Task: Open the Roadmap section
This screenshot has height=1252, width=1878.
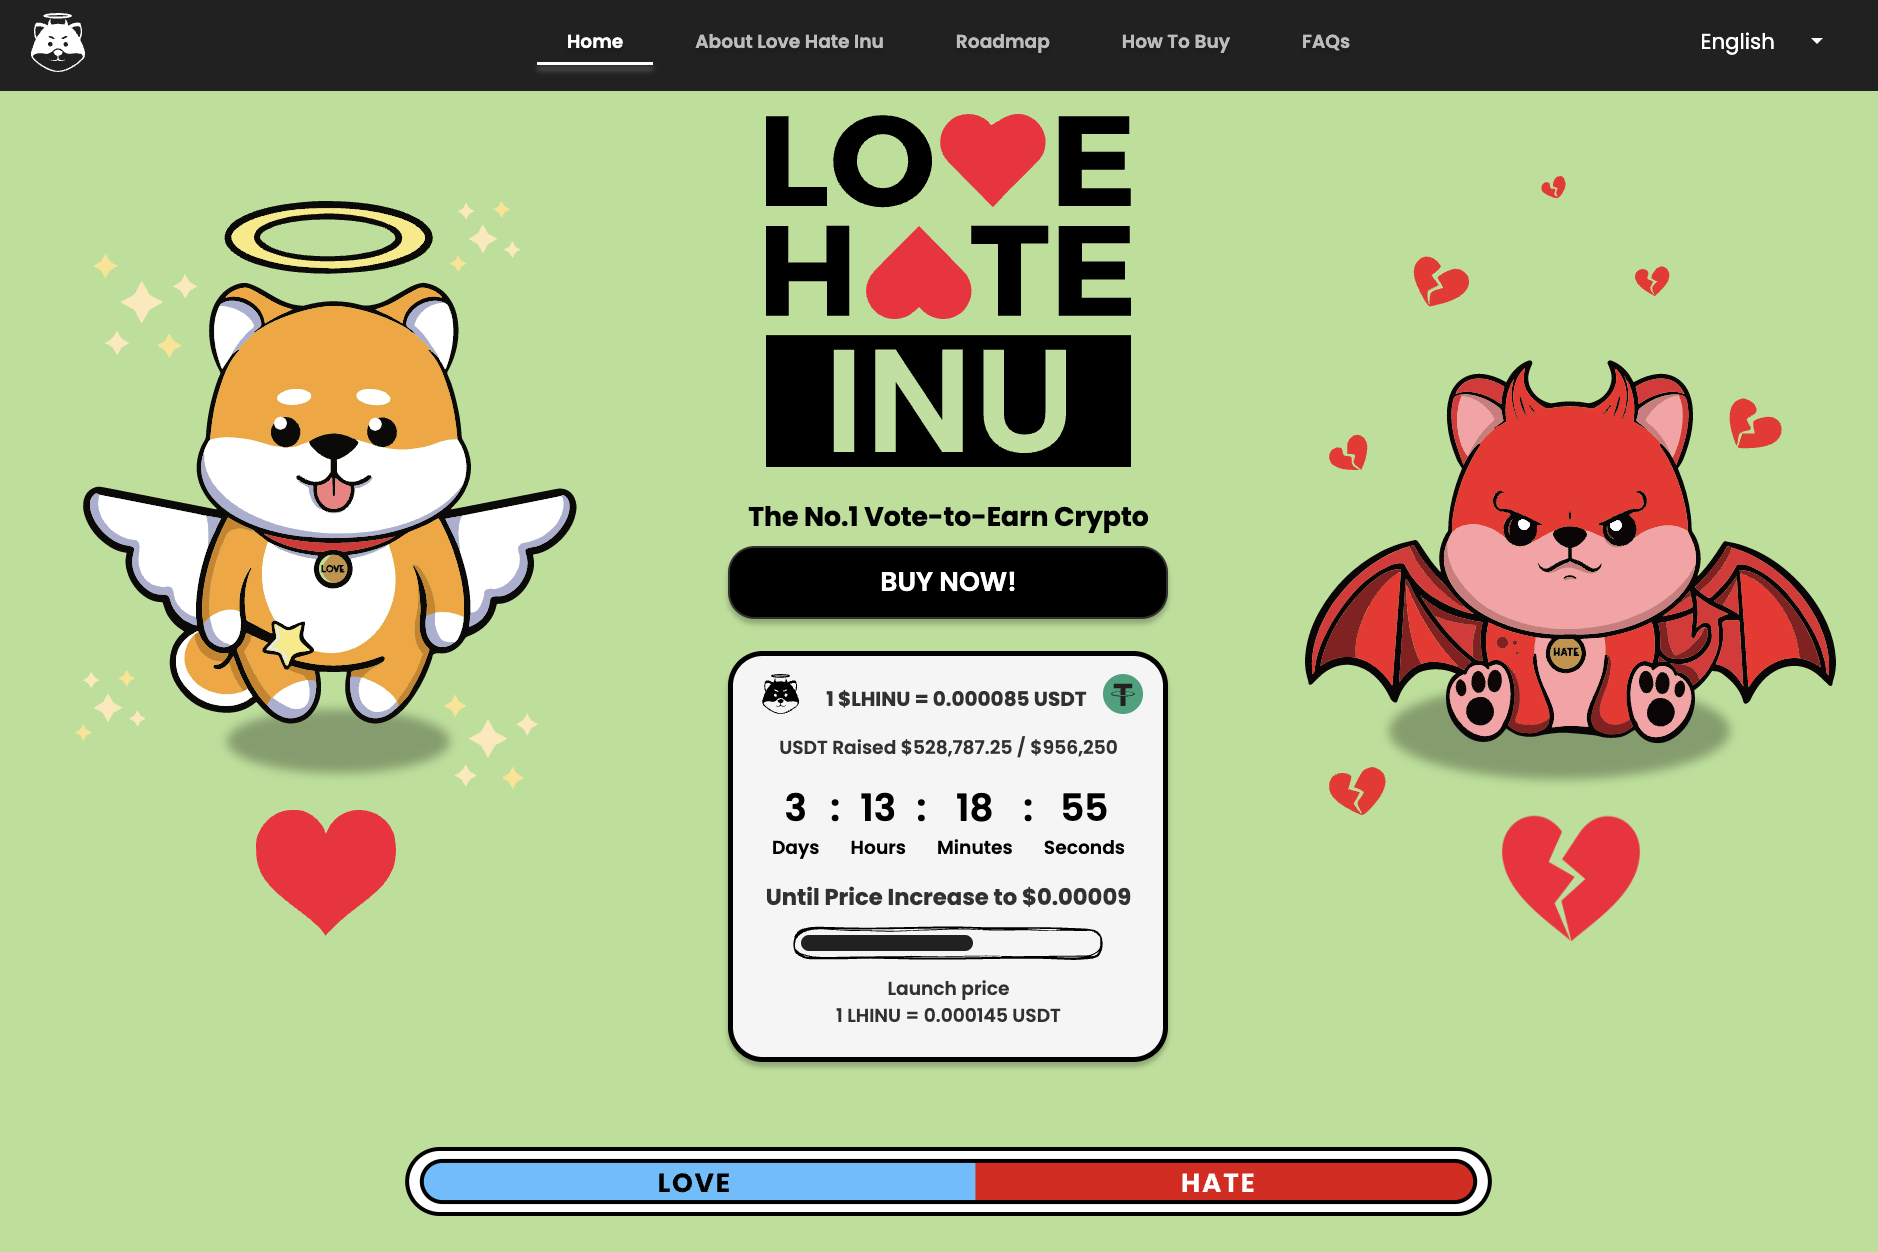Action: (1002, 42)
